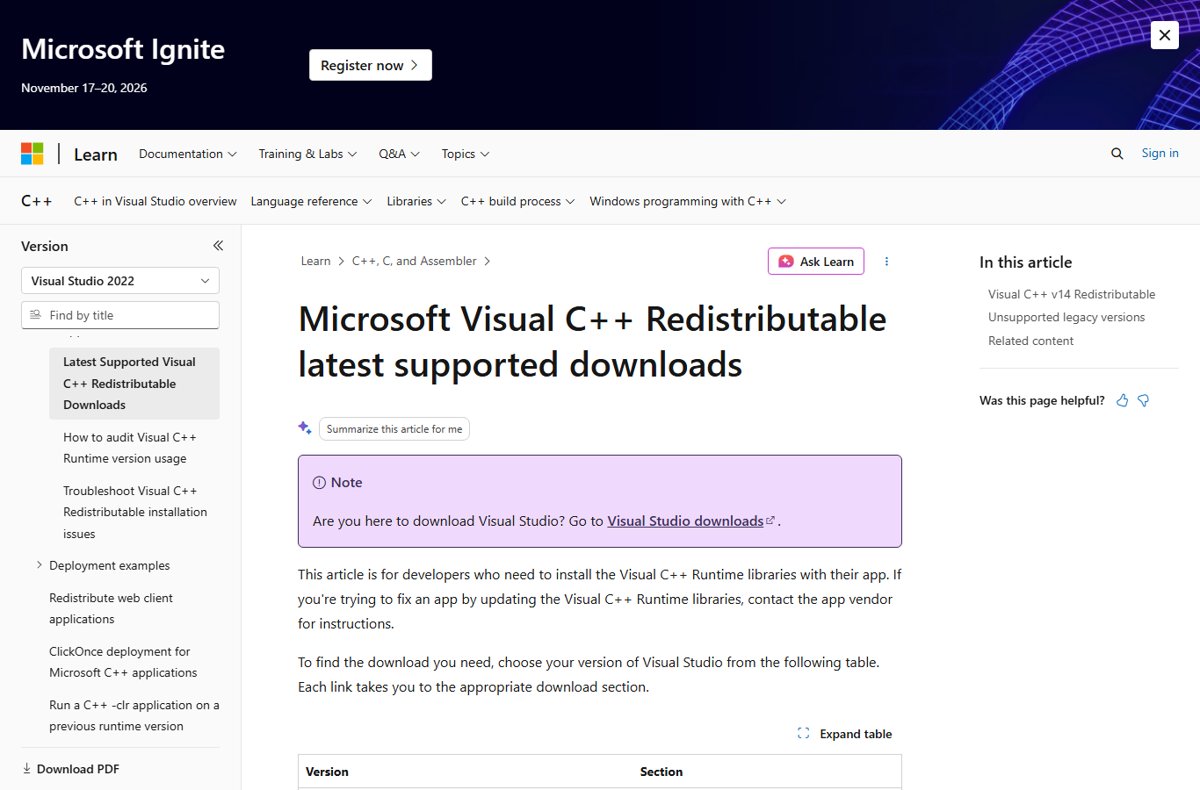Image resolution: width=1200 pixels, height=790 pixels.
Task: Open the search icon in header
Action: [1117, 153]
